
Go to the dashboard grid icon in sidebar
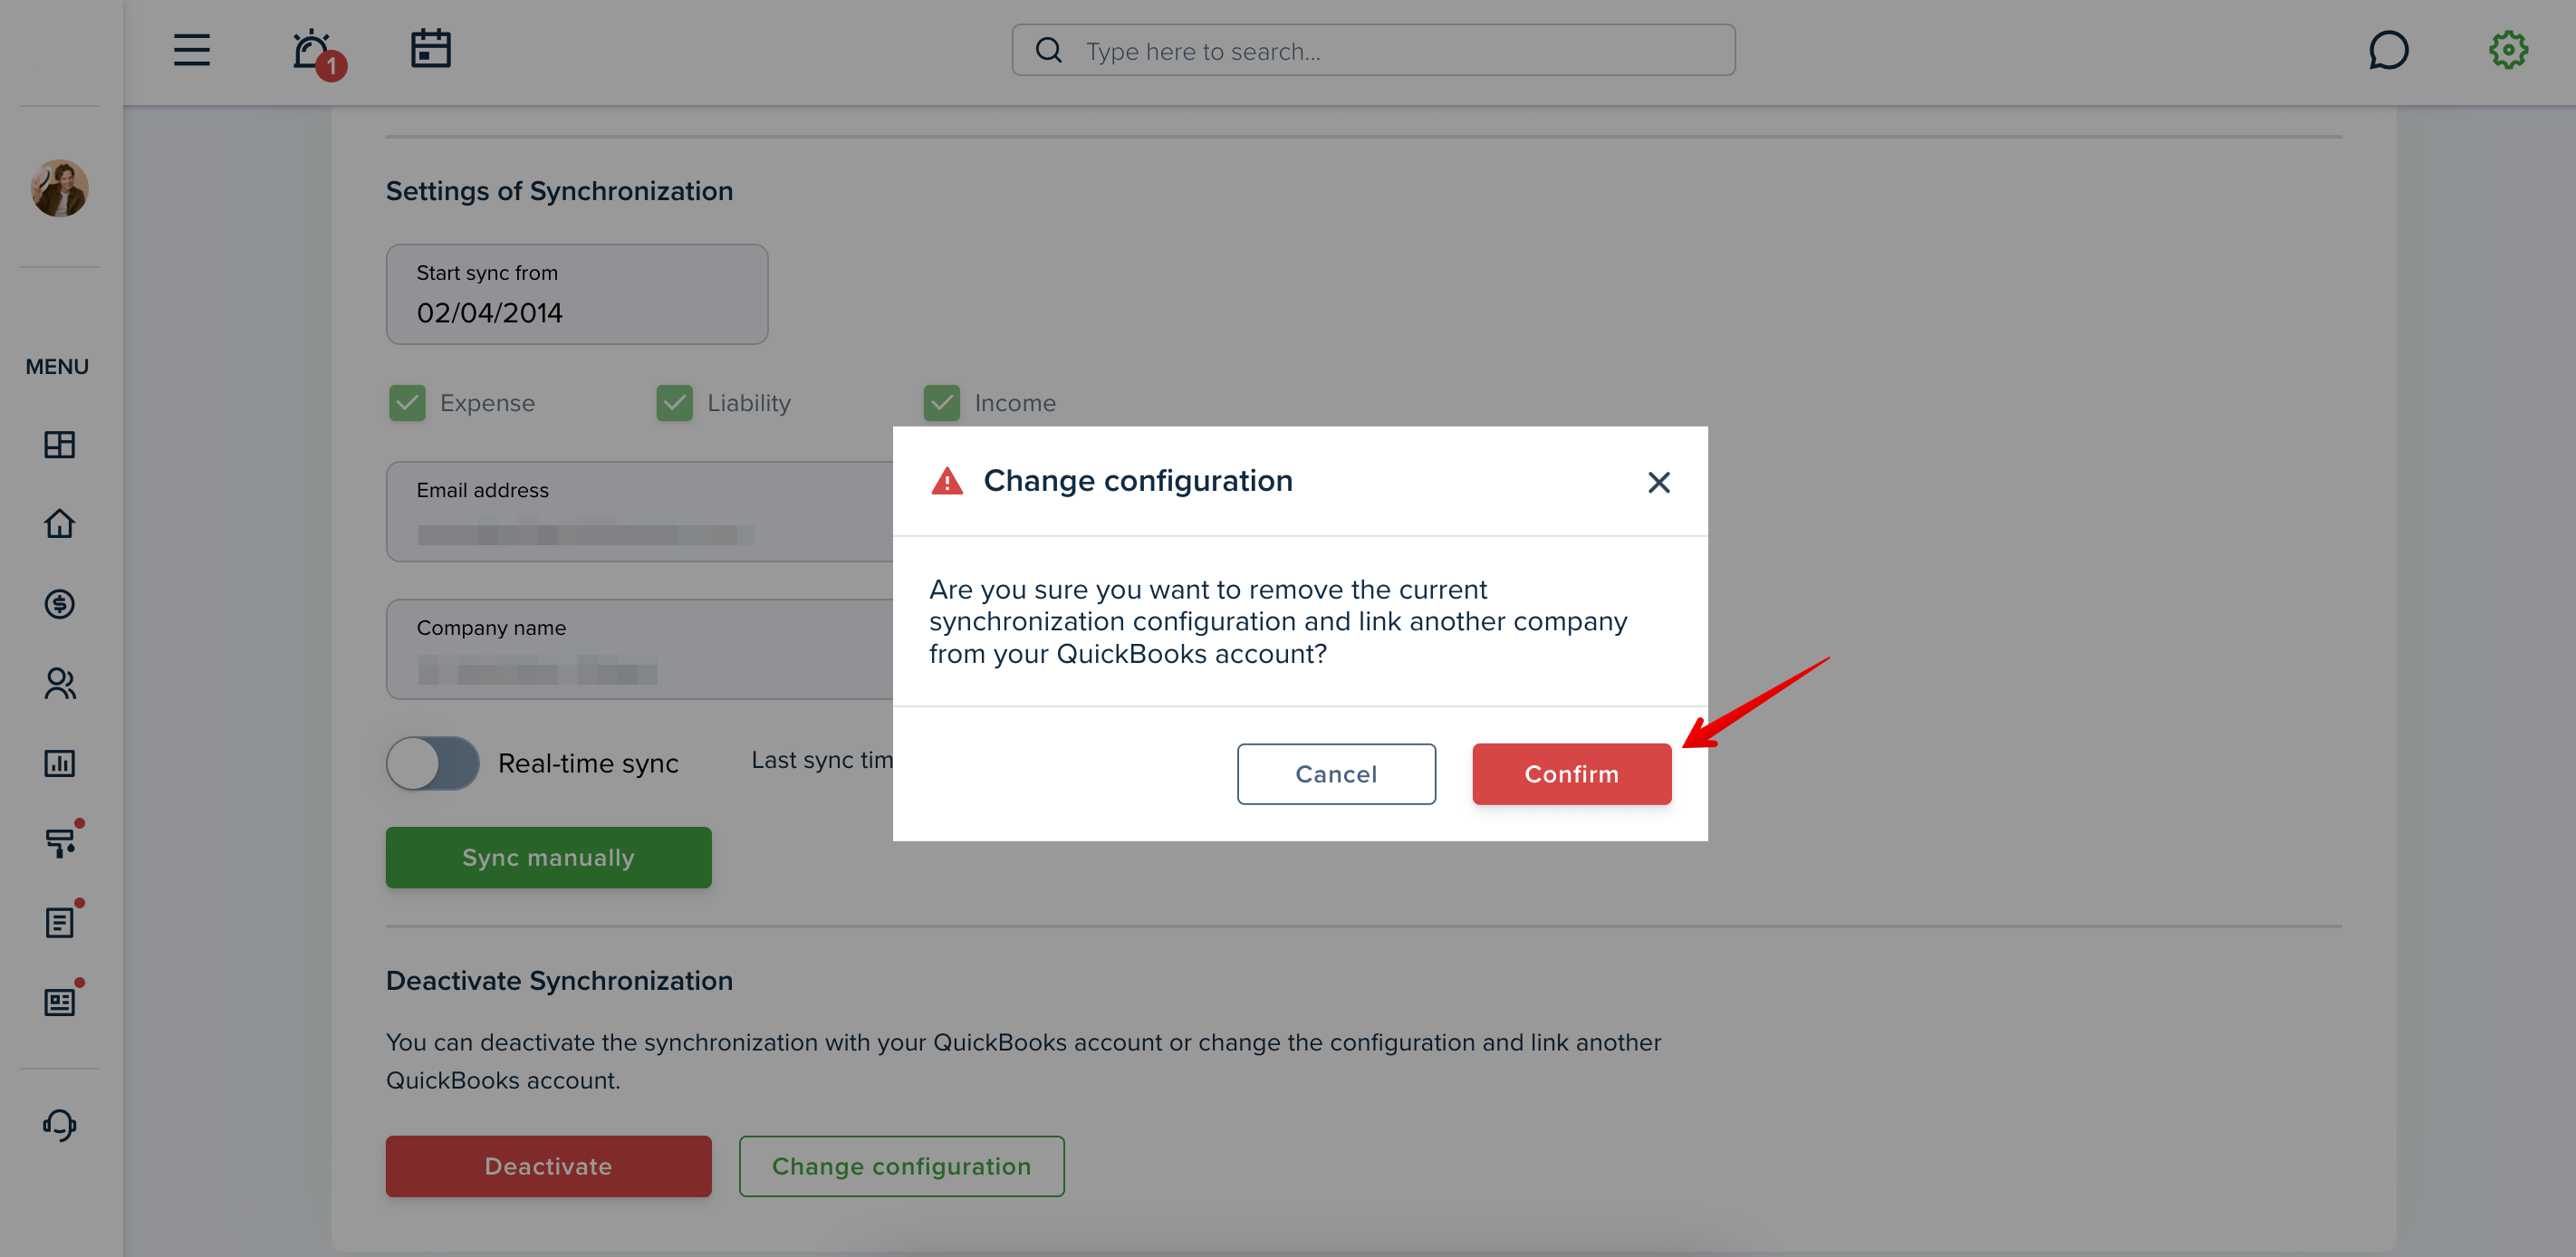(x=59, y=445)
